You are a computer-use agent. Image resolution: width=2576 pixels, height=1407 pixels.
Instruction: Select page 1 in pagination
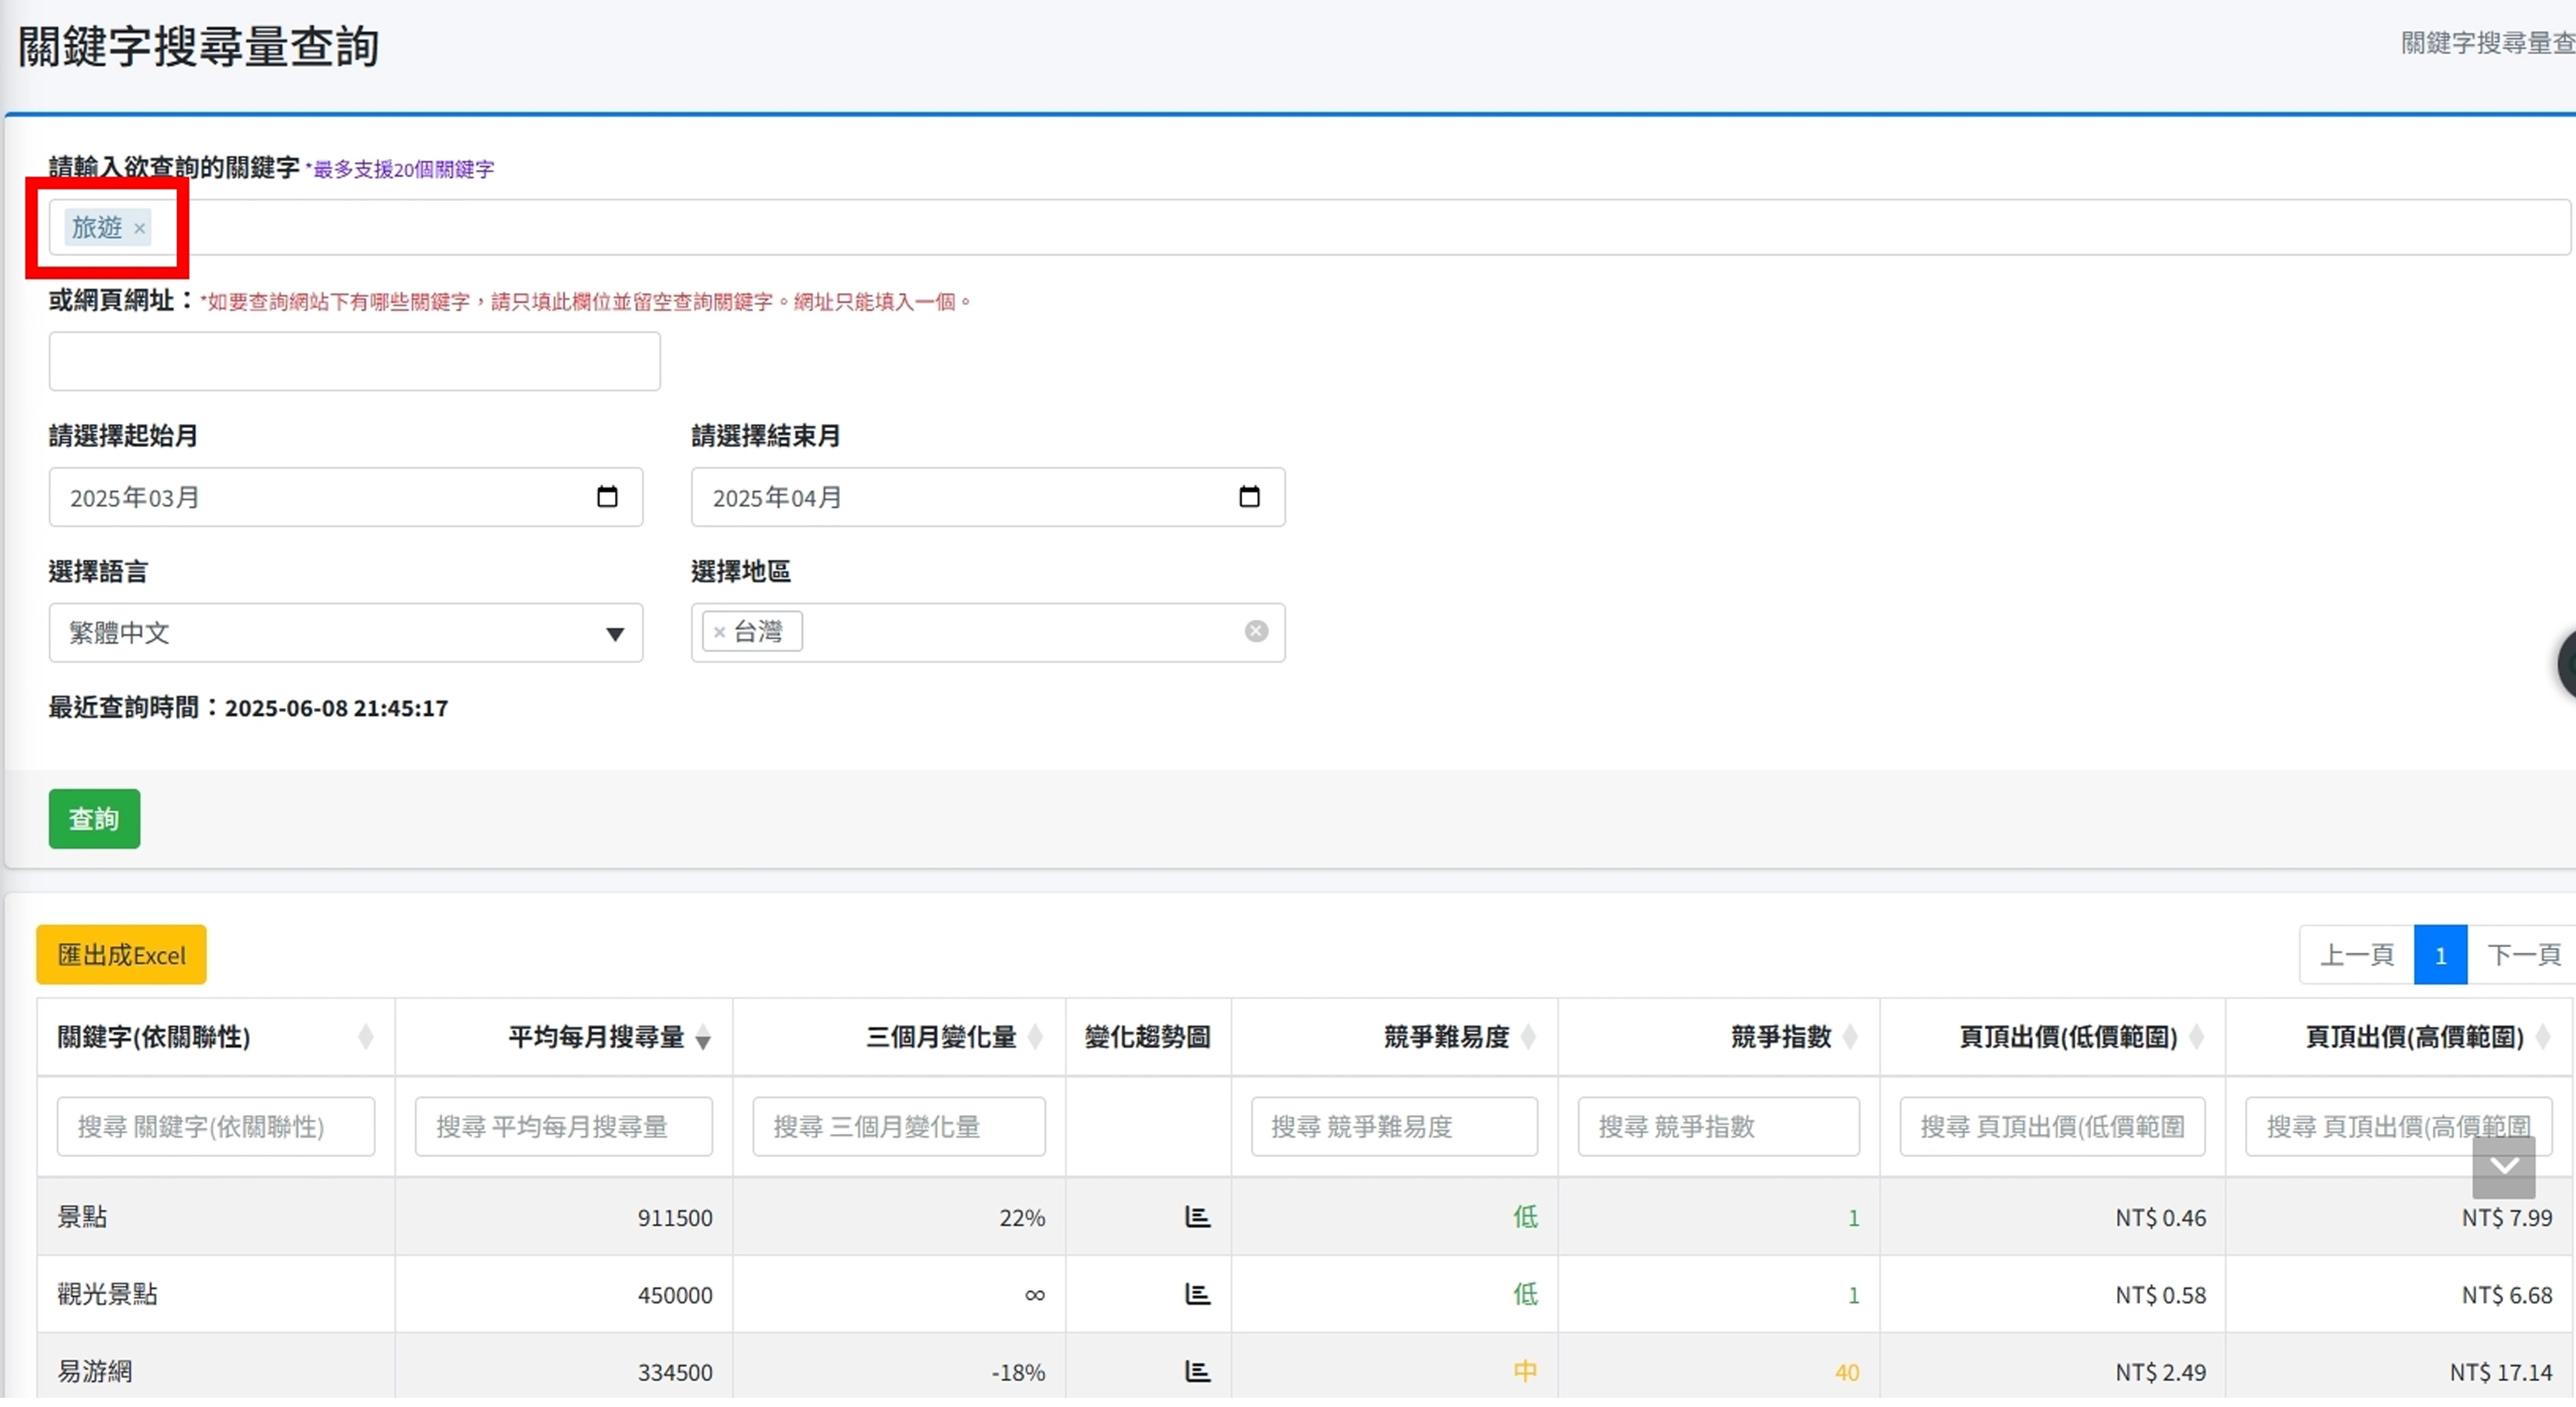[x=2440, y=954]
